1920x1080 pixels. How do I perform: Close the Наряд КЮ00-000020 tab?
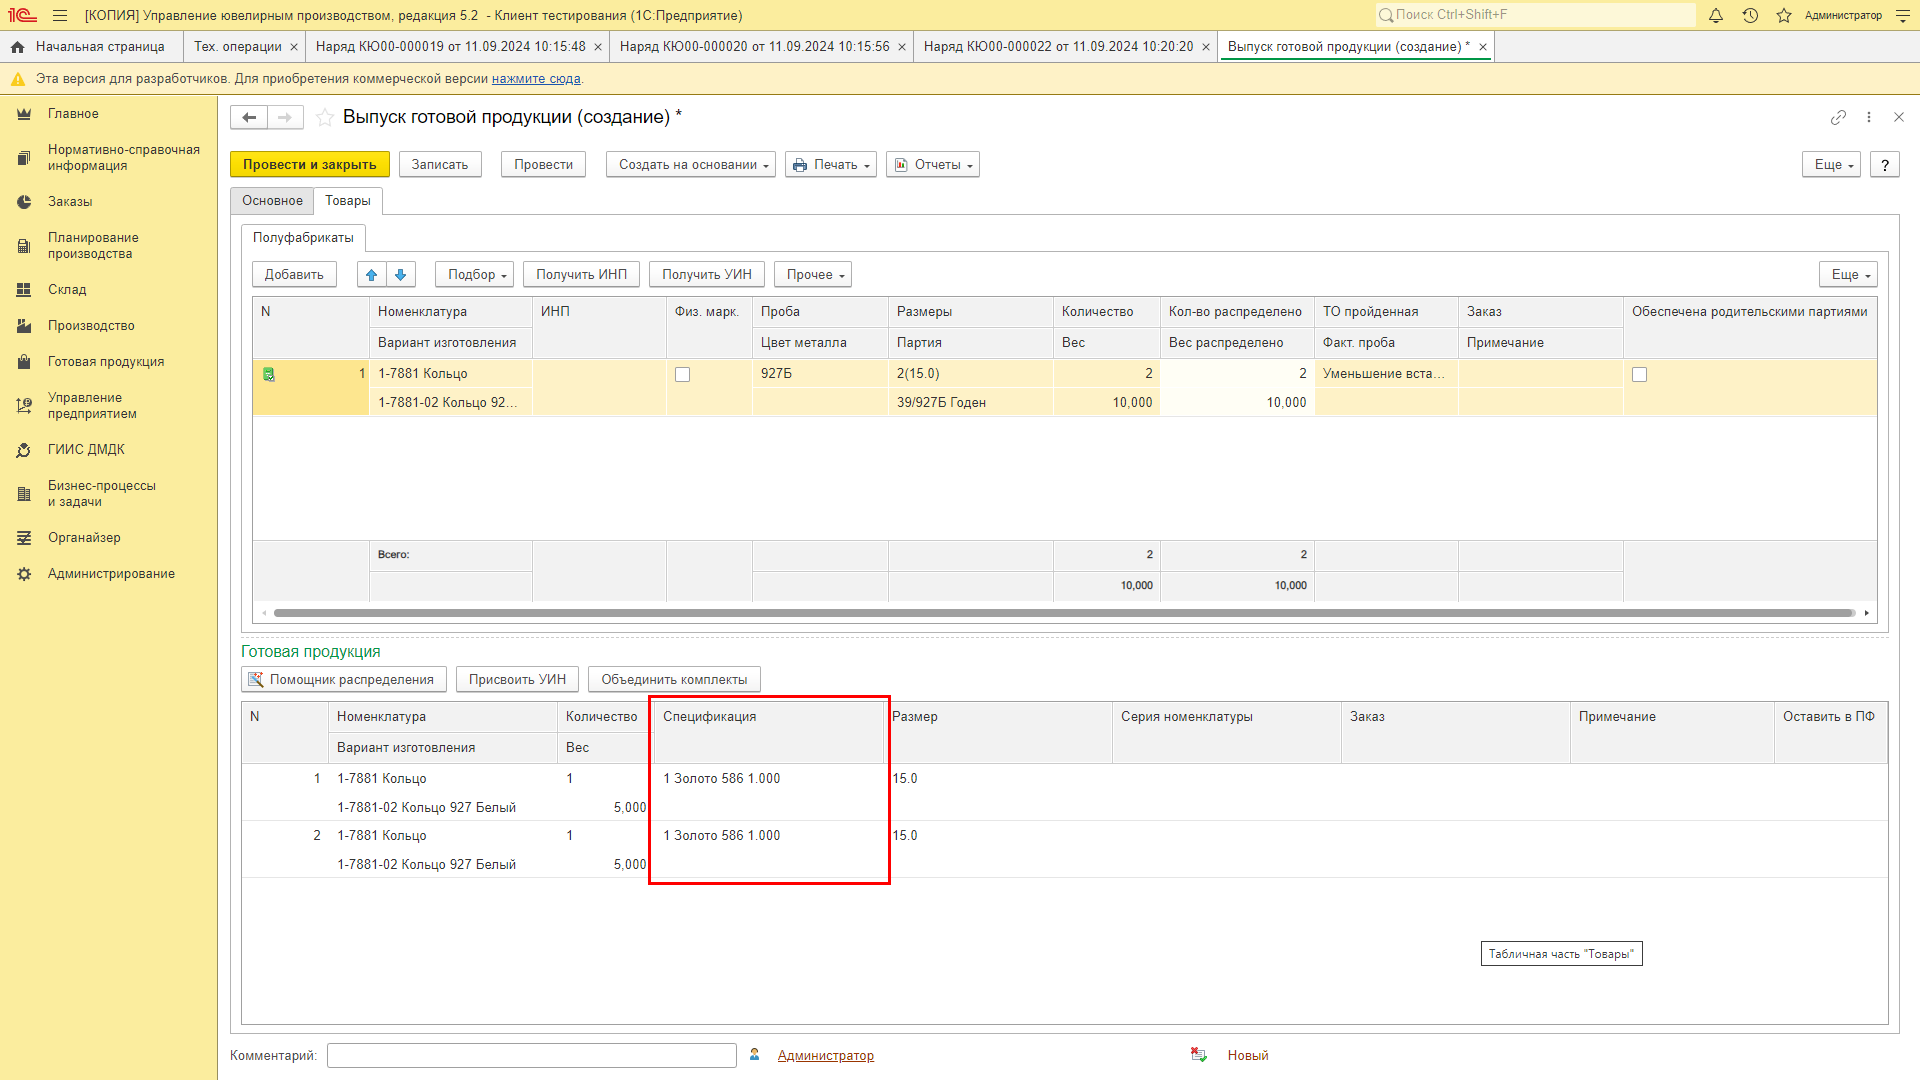point(902,47)
